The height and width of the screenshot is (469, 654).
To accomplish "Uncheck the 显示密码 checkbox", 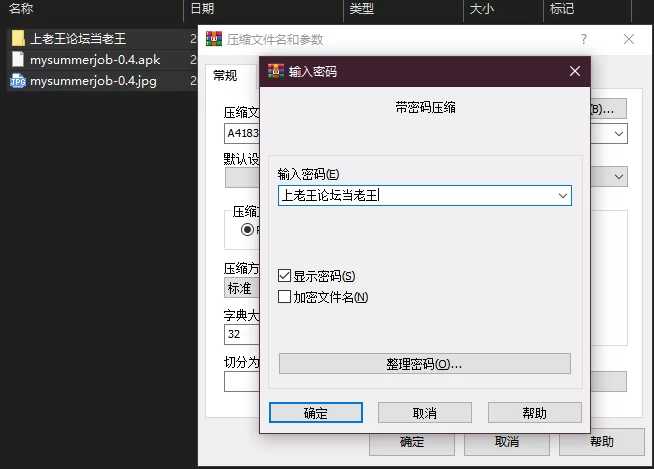I will 284,276.
